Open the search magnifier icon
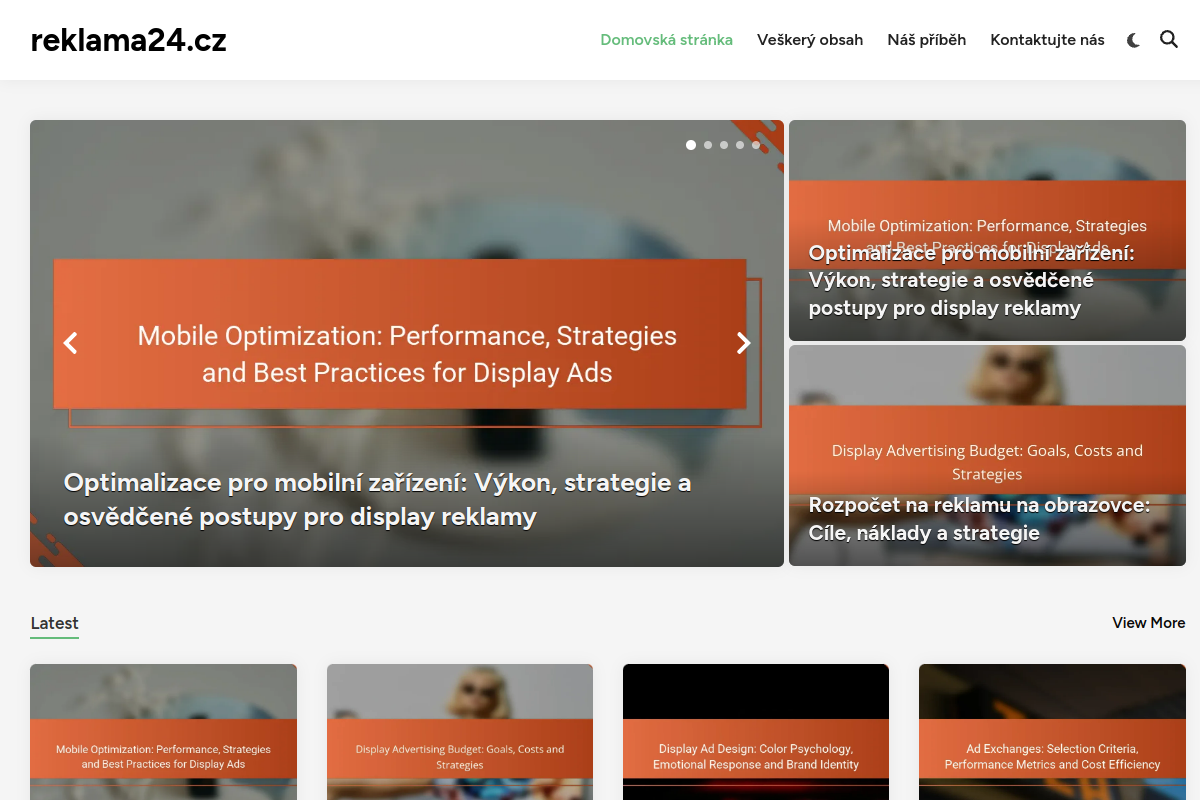The width and height of the screenshot is (1200, 800). [x=1169, y=40]
